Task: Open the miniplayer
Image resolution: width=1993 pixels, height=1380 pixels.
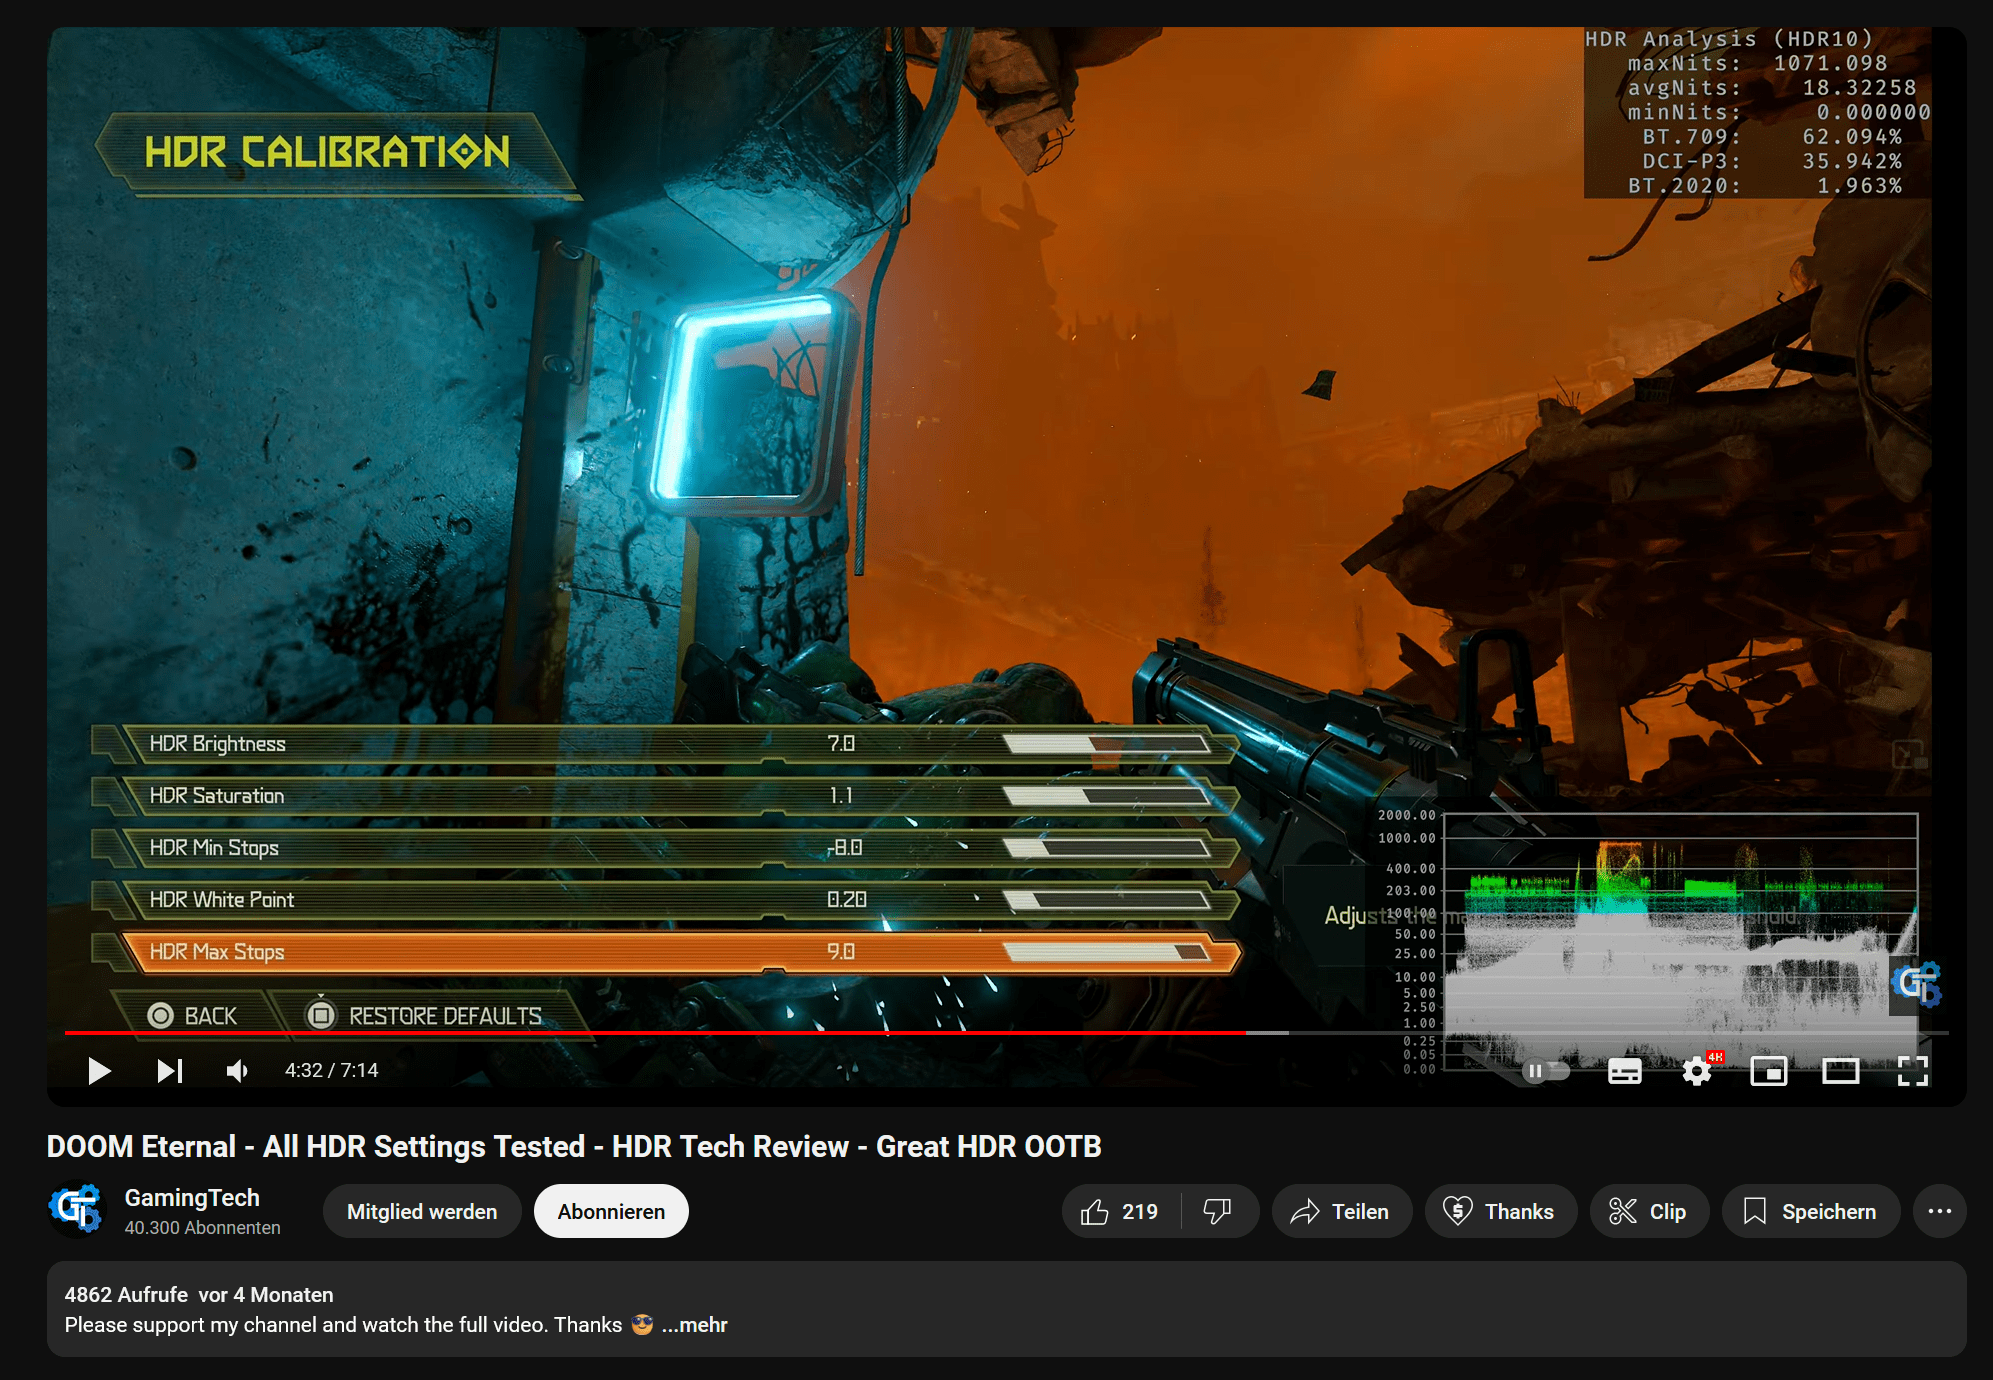Action: (1769, 1071)
